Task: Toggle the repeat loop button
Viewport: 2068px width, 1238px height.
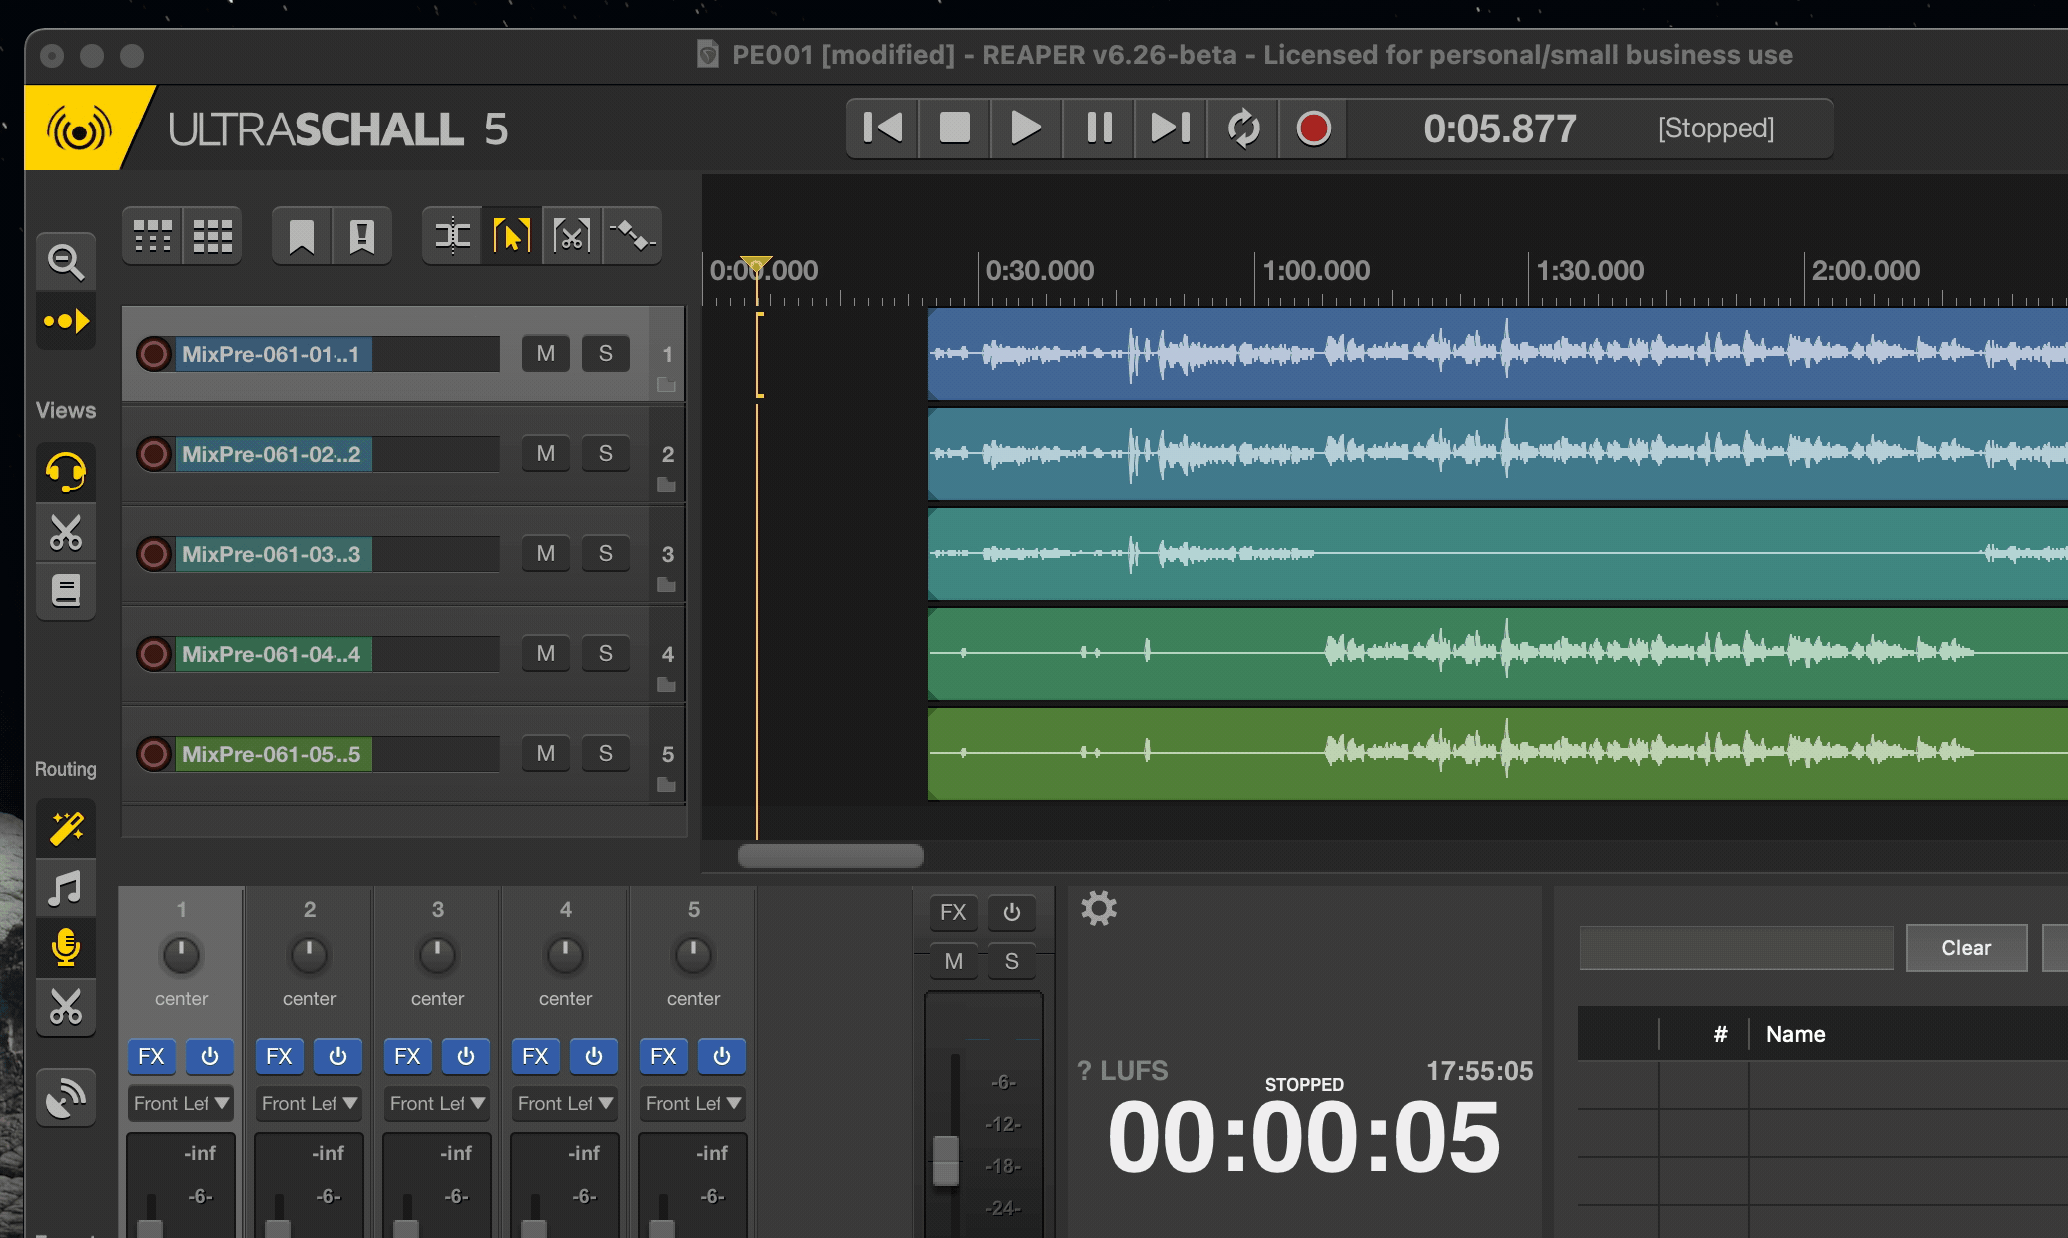Action: pos(1243,128)
